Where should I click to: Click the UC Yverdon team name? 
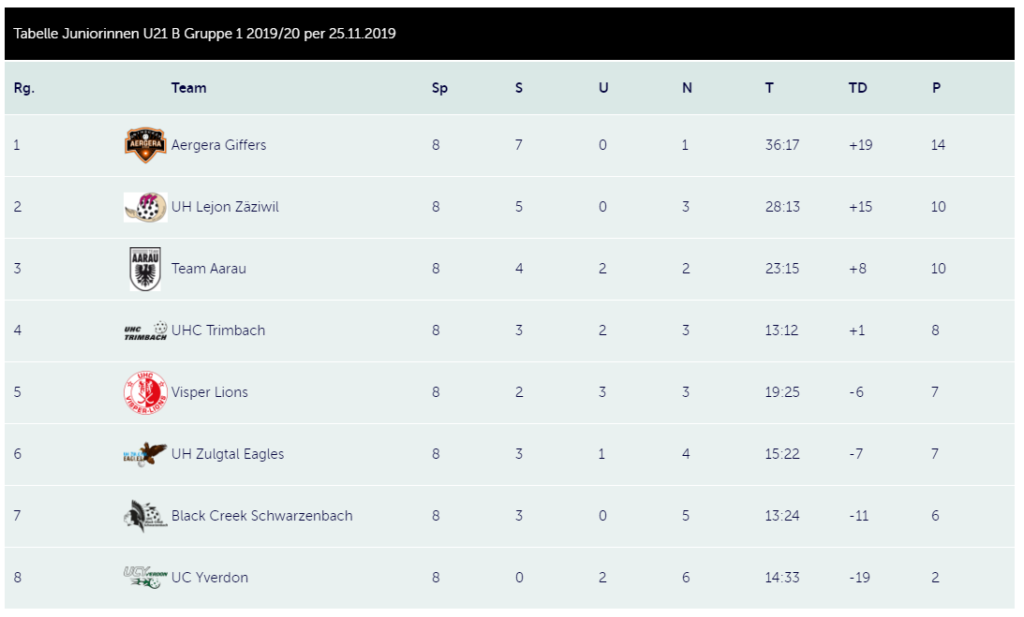(210, 578)
